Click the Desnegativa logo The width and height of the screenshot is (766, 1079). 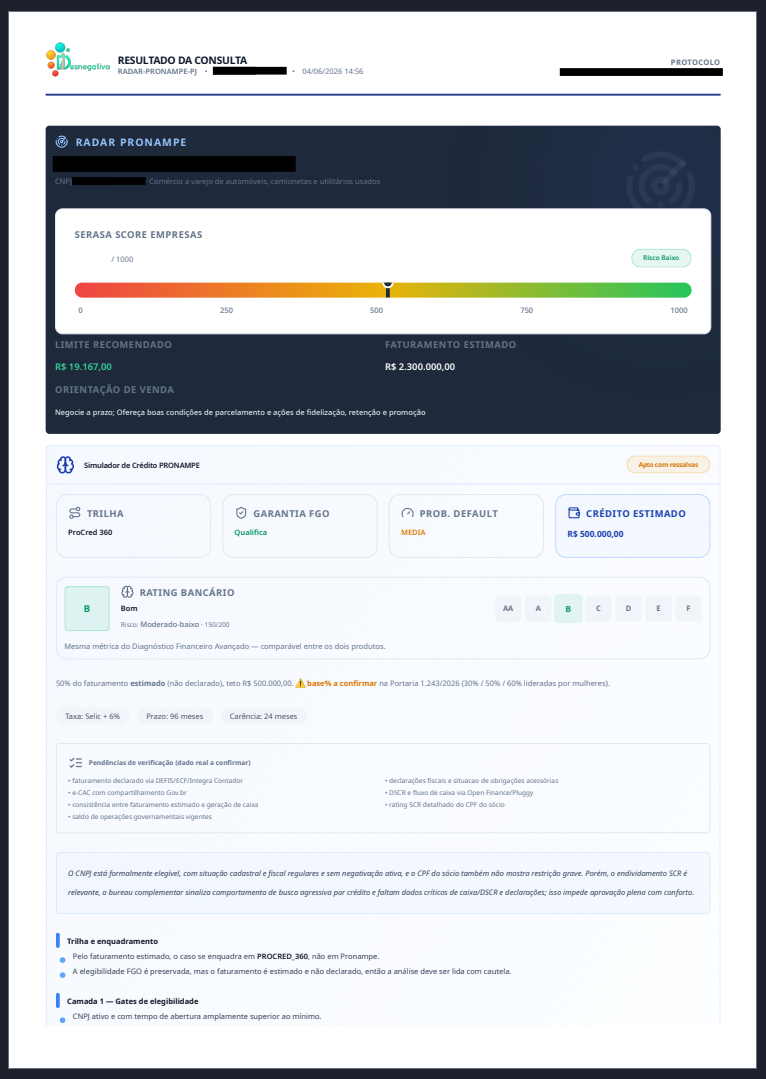click(x=78, y=59)
